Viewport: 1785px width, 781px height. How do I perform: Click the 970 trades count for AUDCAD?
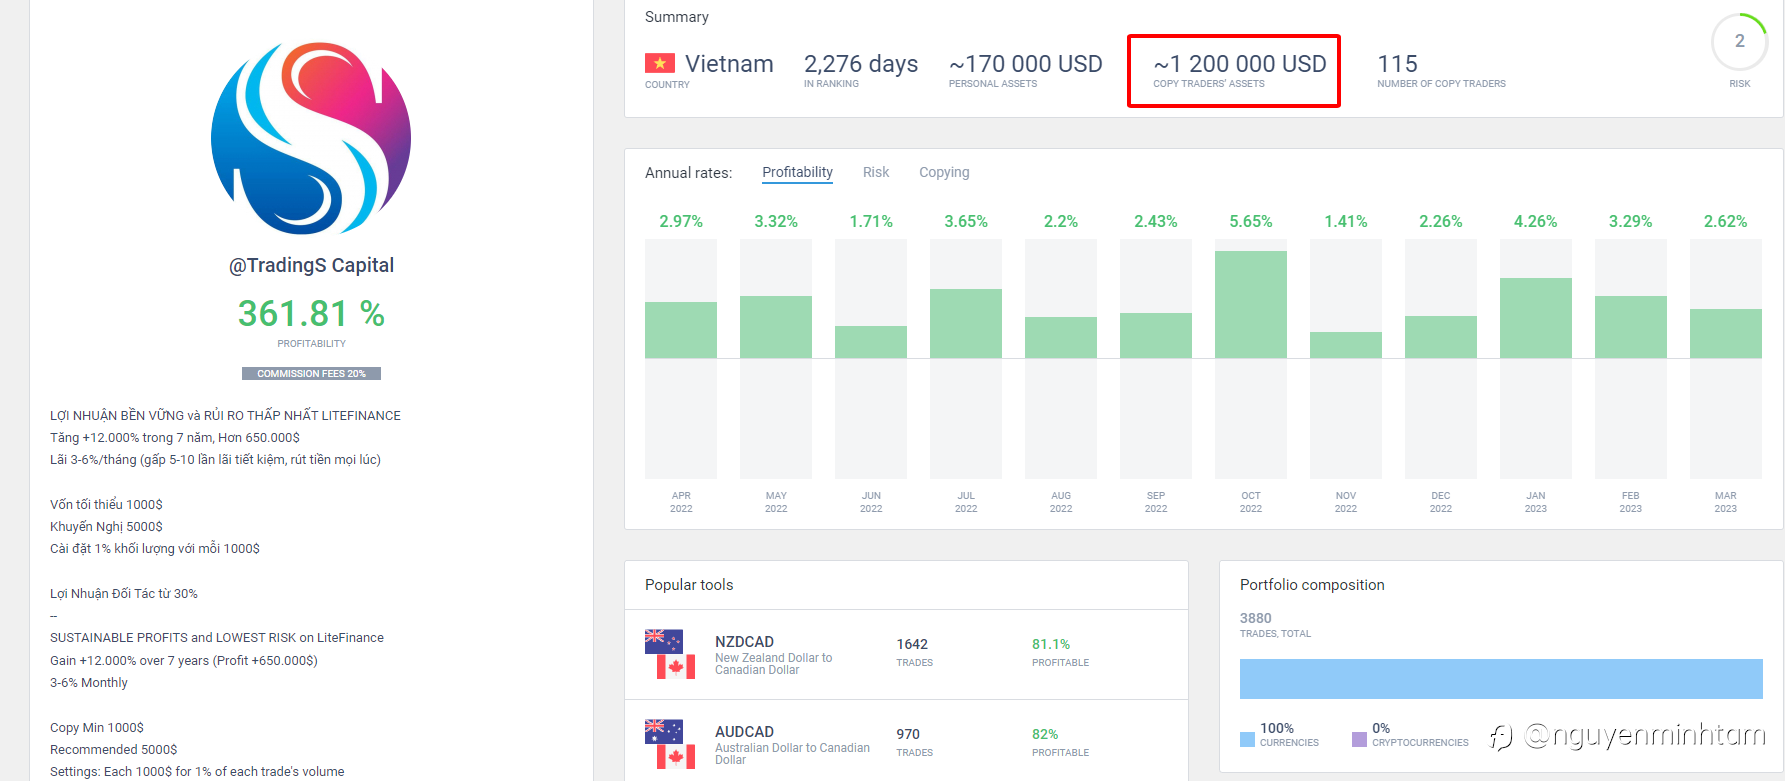pos(908,734)
